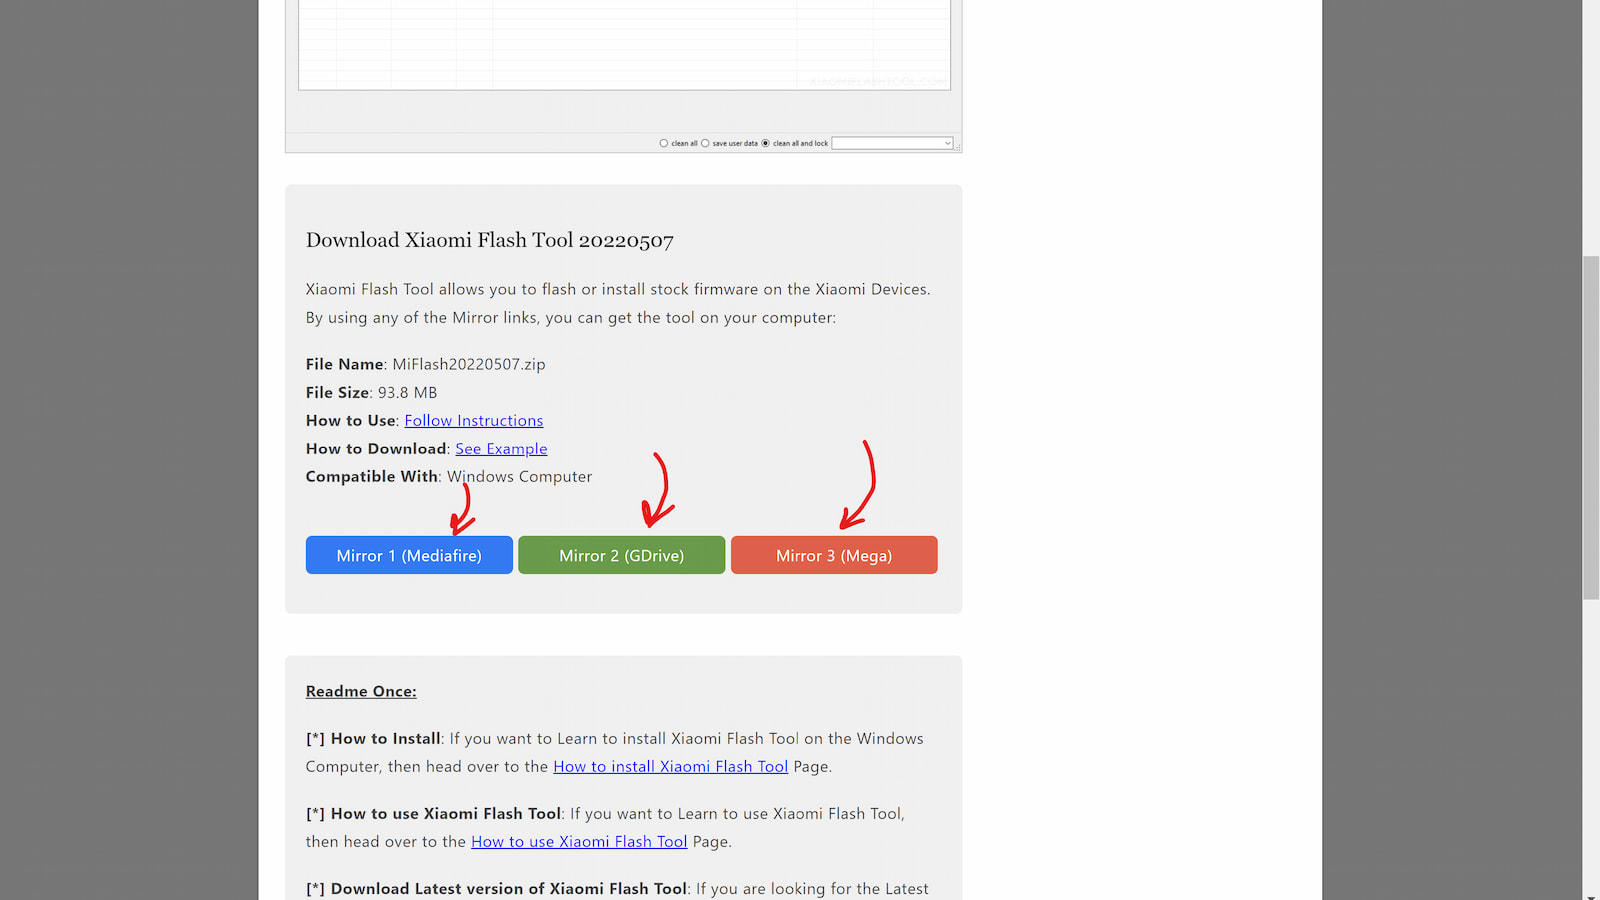The width and height of the screenshot is (1600, 900).
Task: Go to How to install Xiaomi Flash Tool page
Action: 670,767
